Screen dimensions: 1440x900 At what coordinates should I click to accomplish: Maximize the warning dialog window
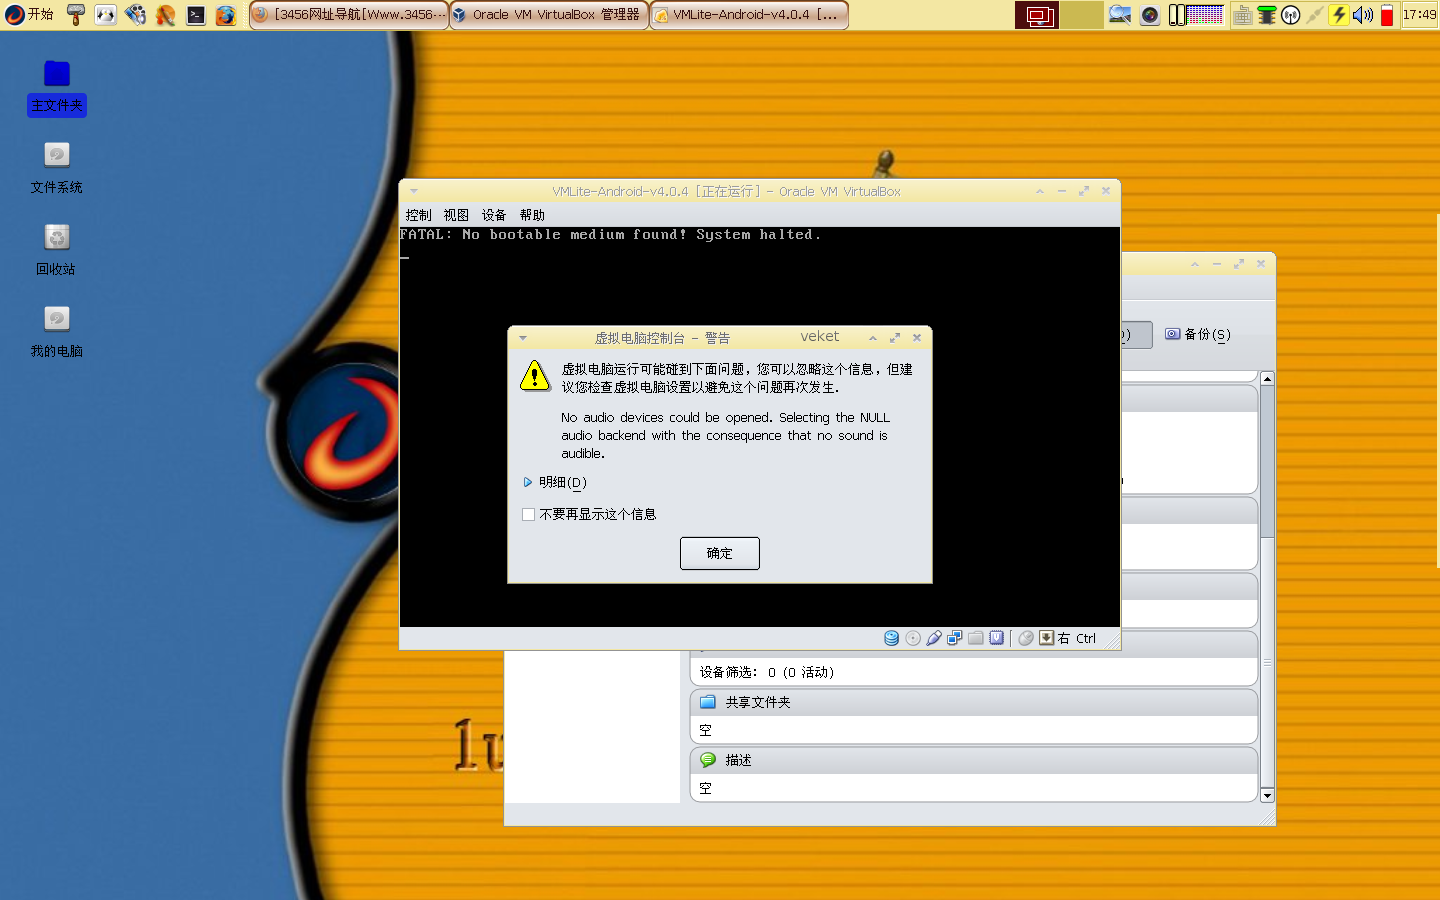(895, 338)
